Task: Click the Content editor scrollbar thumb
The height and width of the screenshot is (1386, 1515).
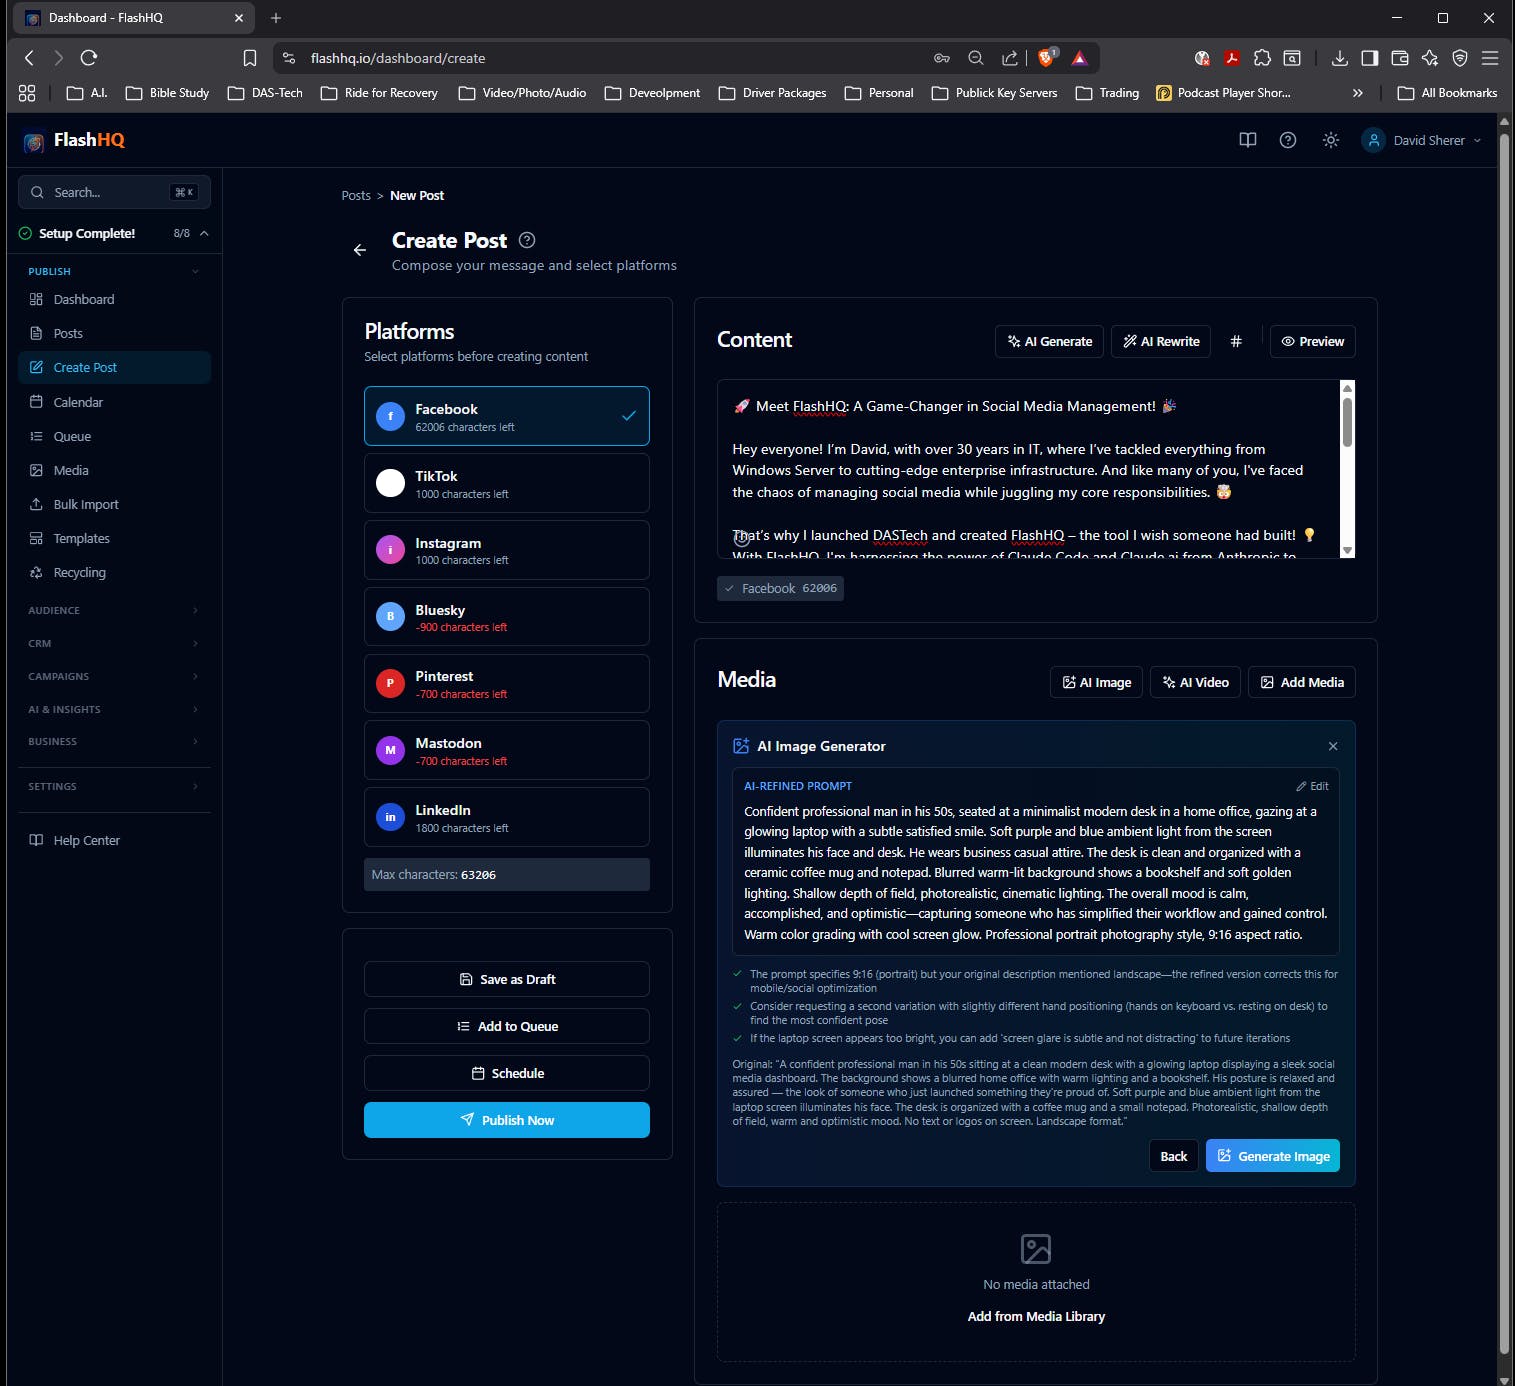Action: pos(1347,422)
